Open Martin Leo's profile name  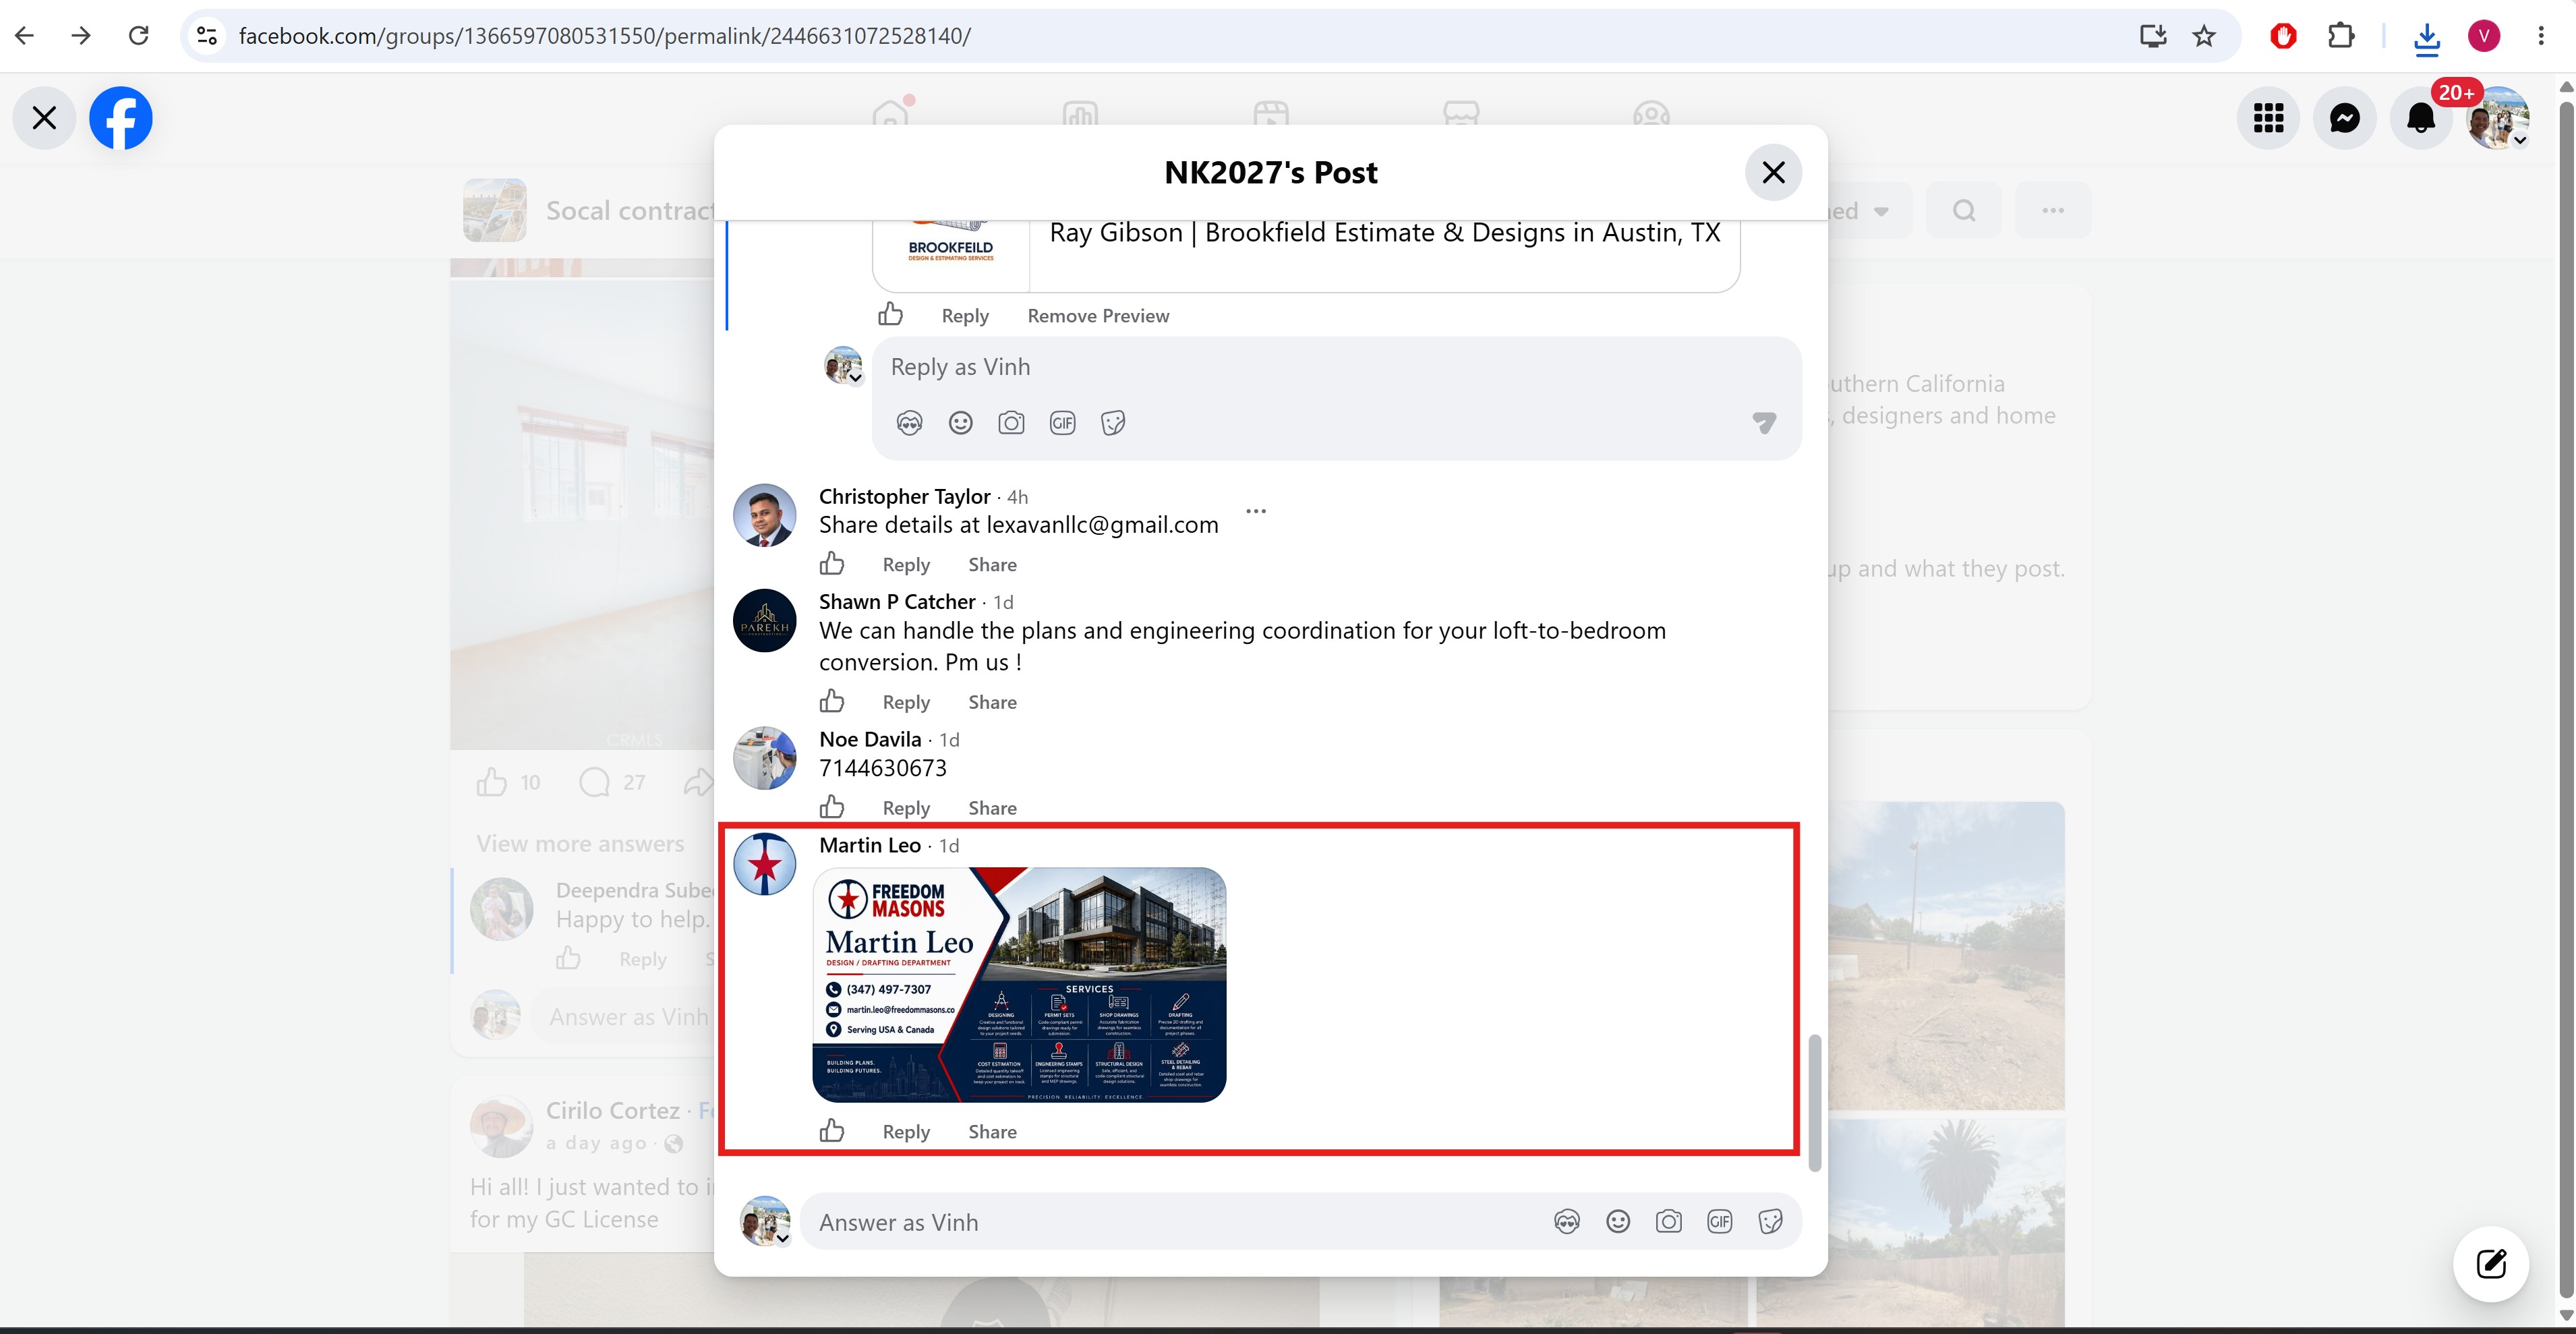coord(870,845)
